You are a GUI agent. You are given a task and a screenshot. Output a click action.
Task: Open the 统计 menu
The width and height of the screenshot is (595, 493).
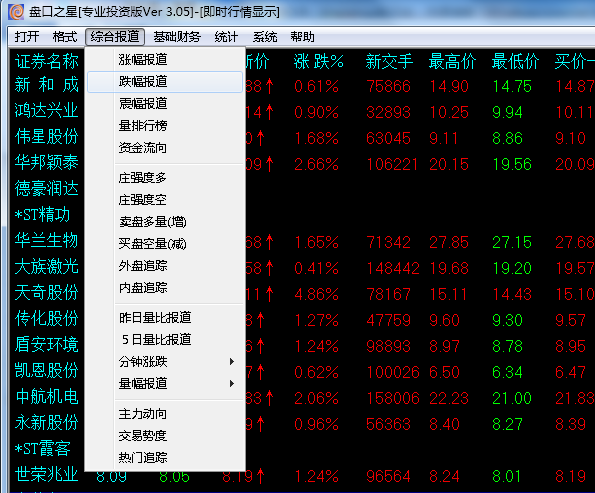pos(226,37)
